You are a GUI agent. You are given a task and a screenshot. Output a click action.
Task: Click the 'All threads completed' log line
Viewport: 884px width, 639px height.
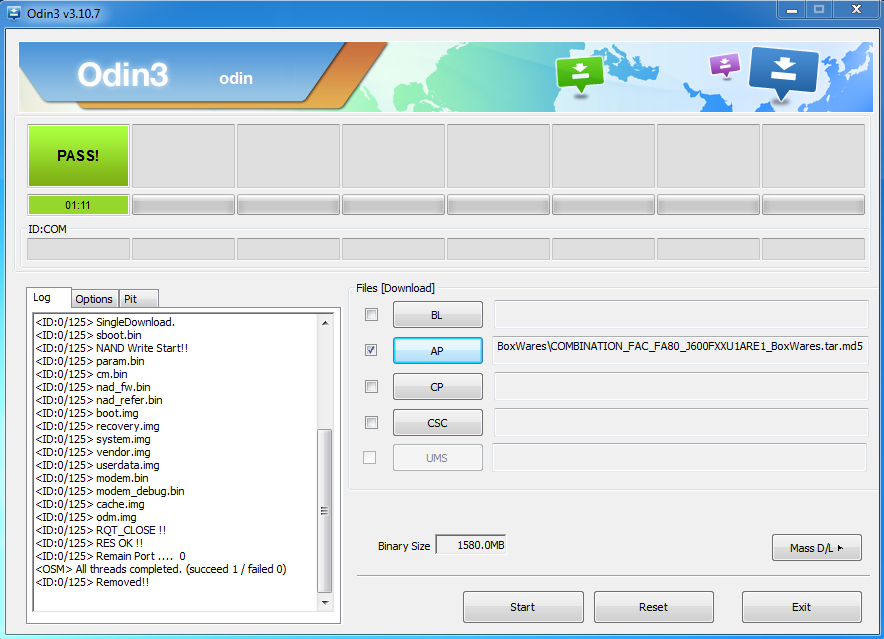[x=161, y=569]
